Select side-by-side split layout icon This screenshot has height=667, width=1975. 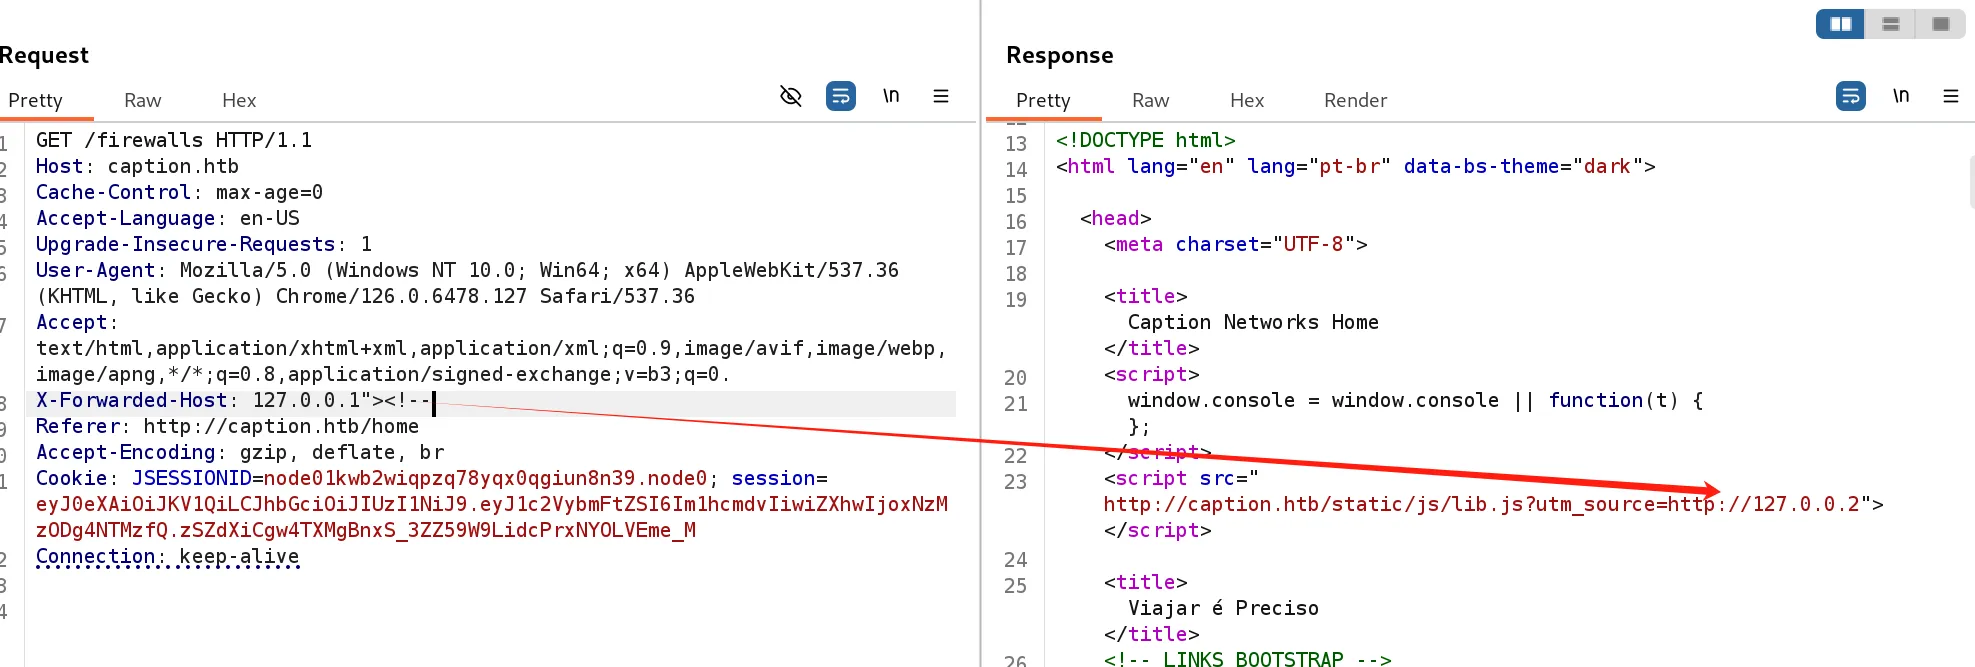tap(1840, 24)
